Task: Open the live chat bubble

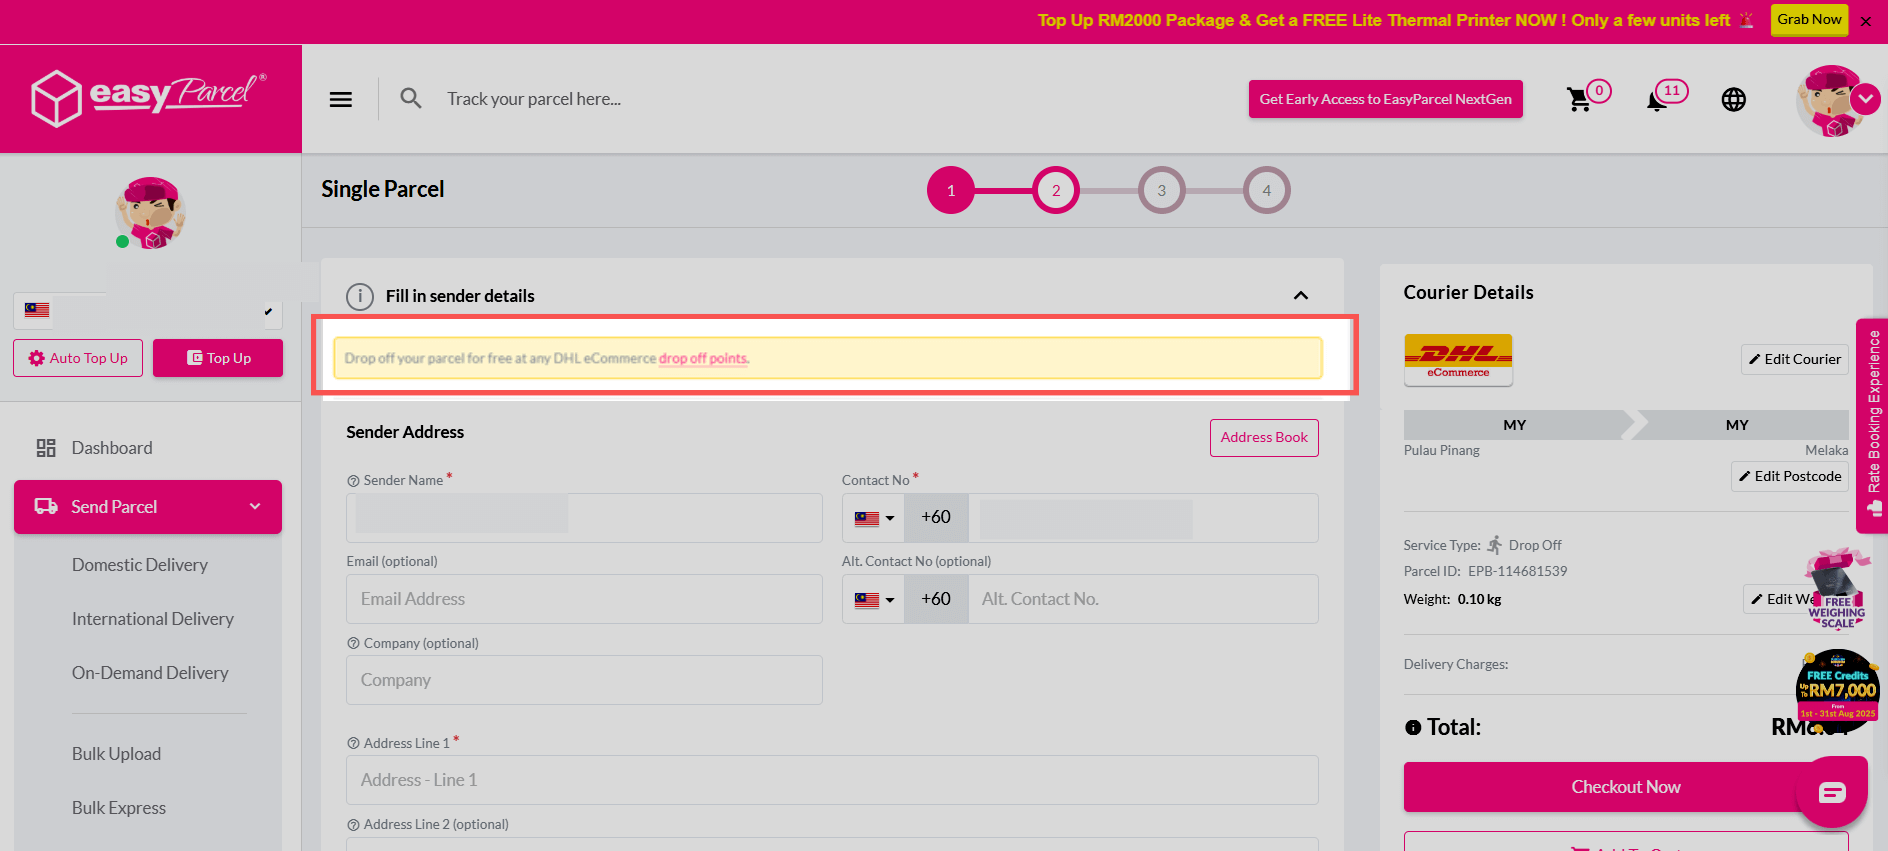Action: (x=1832, y=792)
